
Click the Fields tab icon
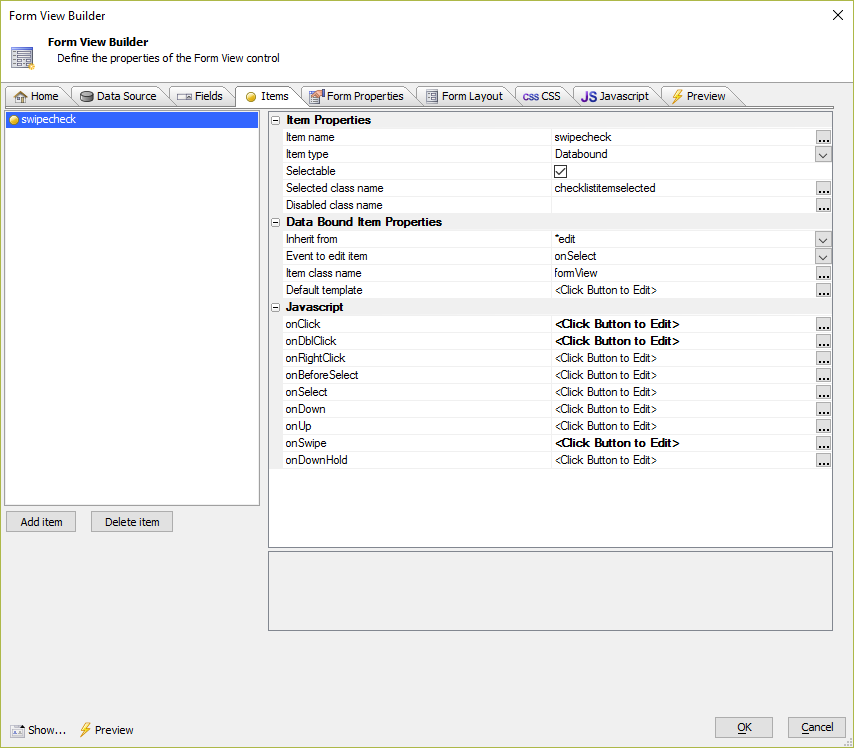click(x=185, y=97)
